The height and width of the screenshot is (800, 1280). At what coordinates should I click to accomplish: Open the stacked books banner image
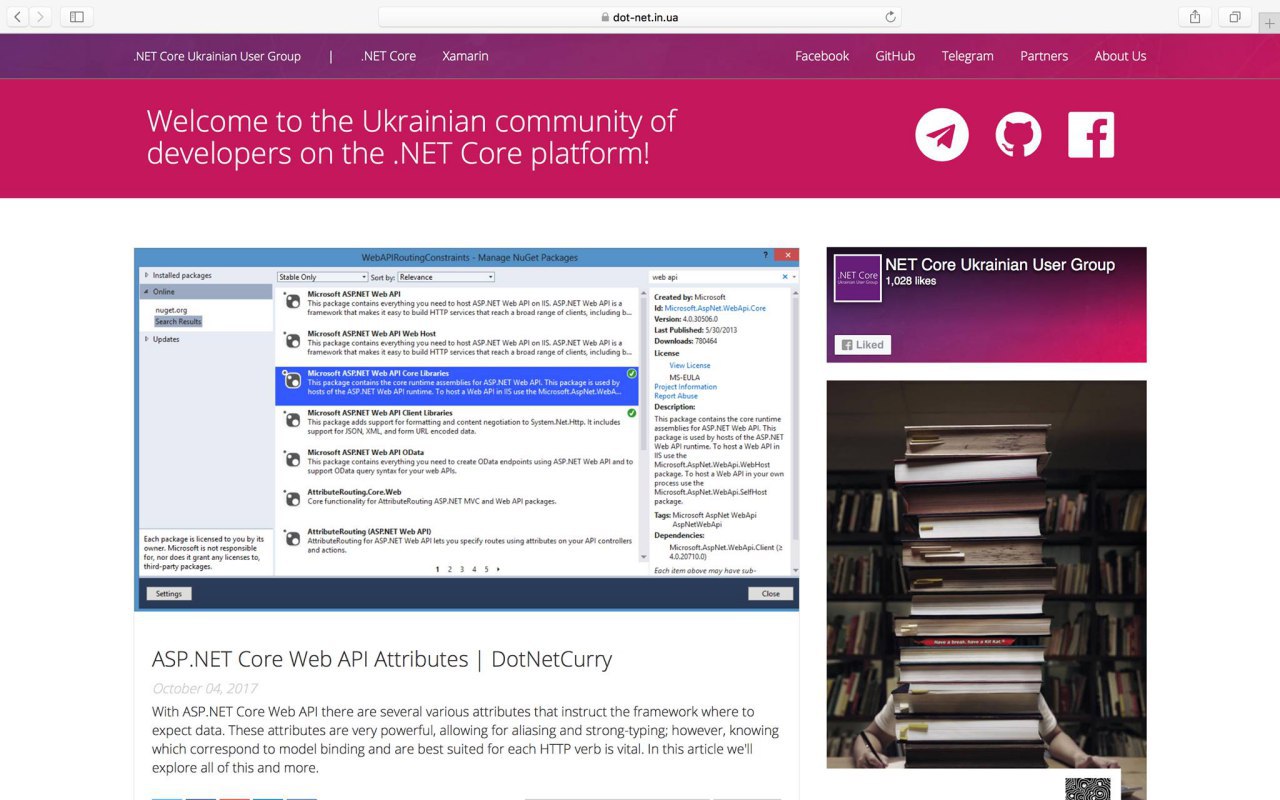[x=986, y=574]
